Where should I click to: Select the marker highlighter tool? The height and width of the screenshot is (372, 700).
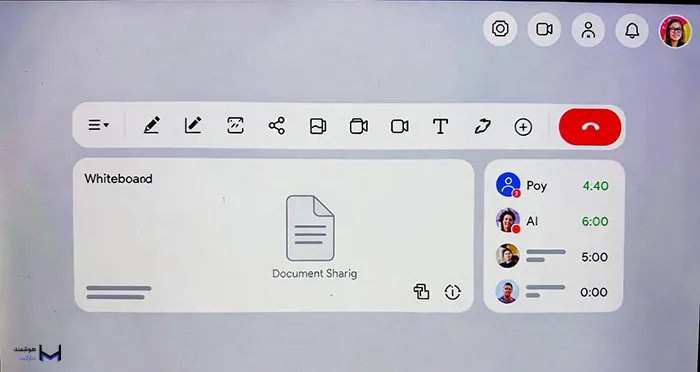[482, 126]
